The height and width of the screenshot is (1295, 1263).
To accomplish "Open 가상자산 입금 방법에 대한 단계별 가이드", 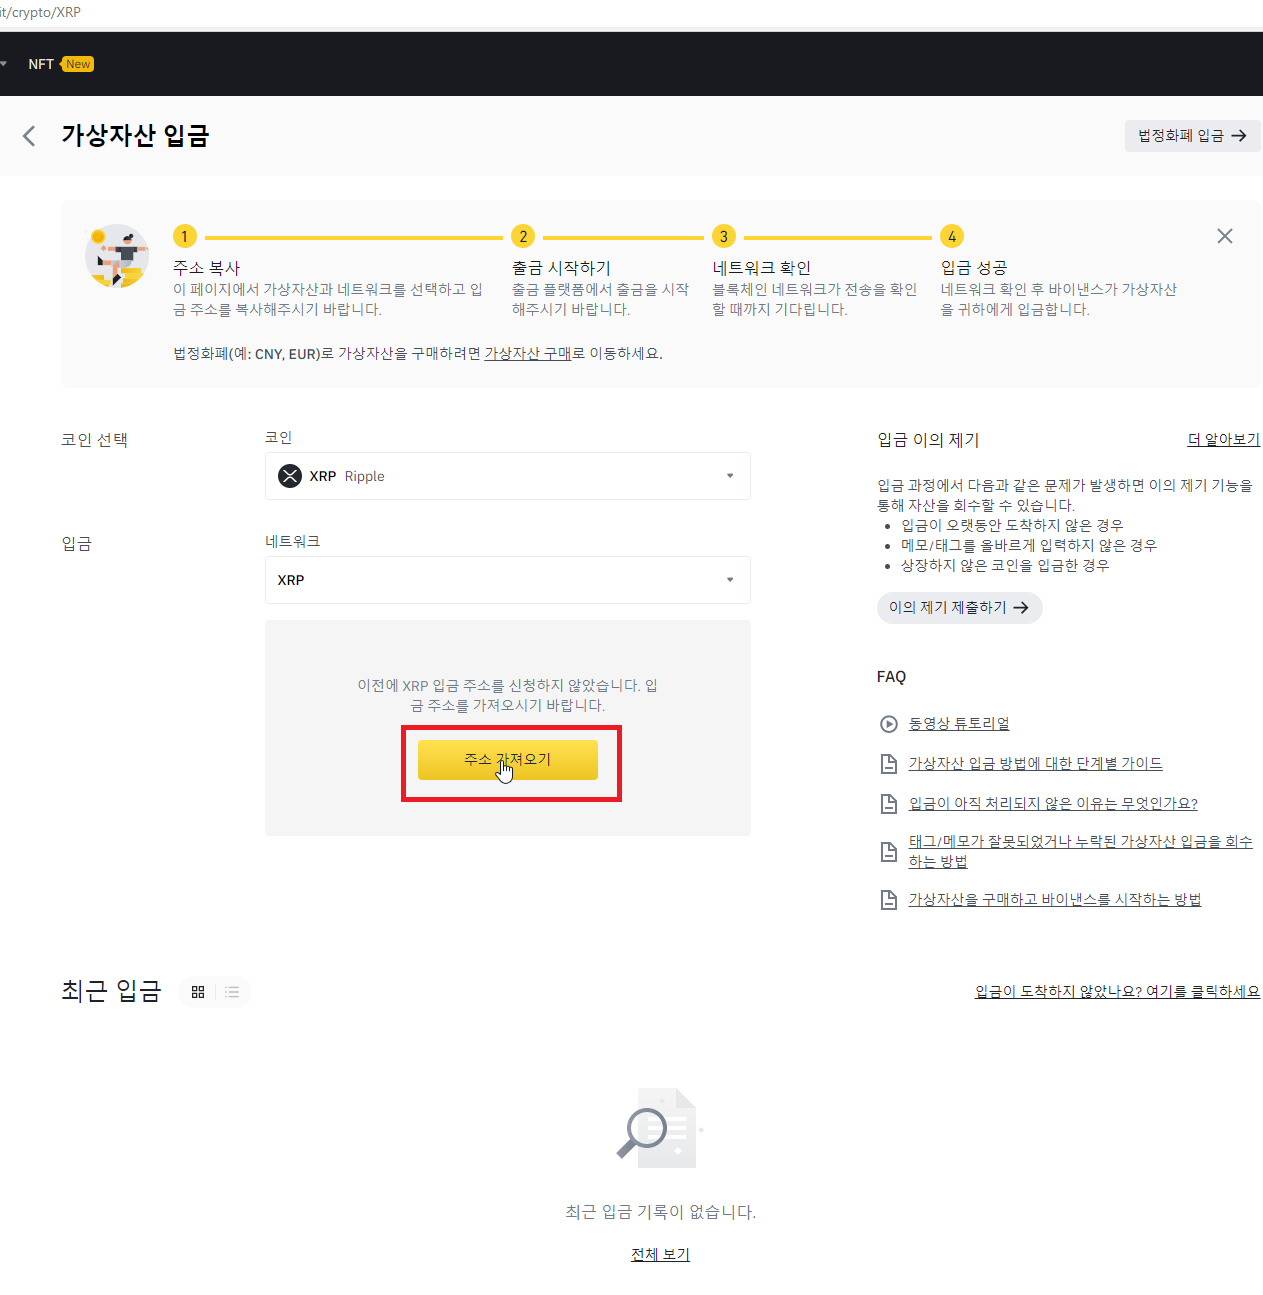I will (x=1035, y=763).
